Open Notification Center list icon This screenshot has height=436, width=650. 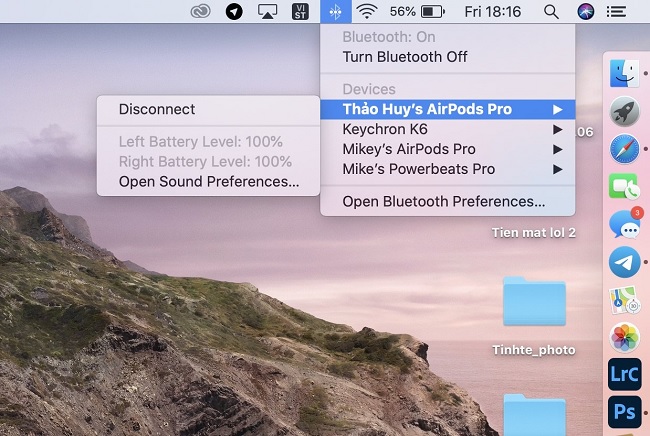pyautogui.click(x=616, y=12)
